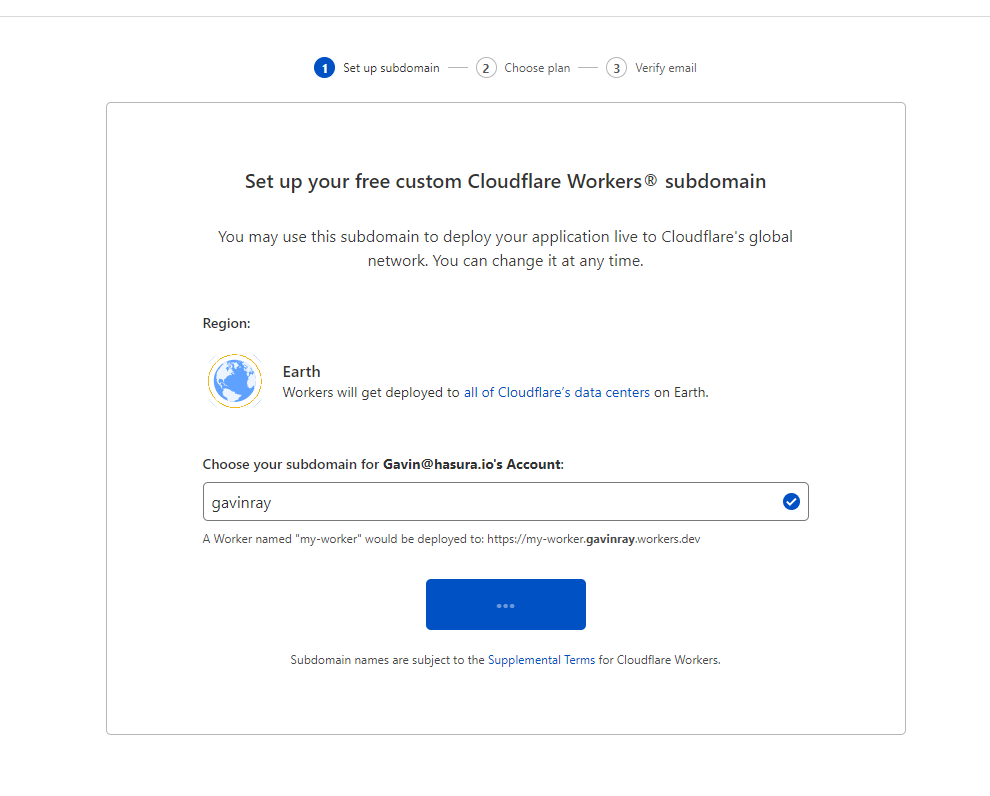Click inside the subdomain text input field
Viewport: 990px width, 796px height.
(450, 501)
